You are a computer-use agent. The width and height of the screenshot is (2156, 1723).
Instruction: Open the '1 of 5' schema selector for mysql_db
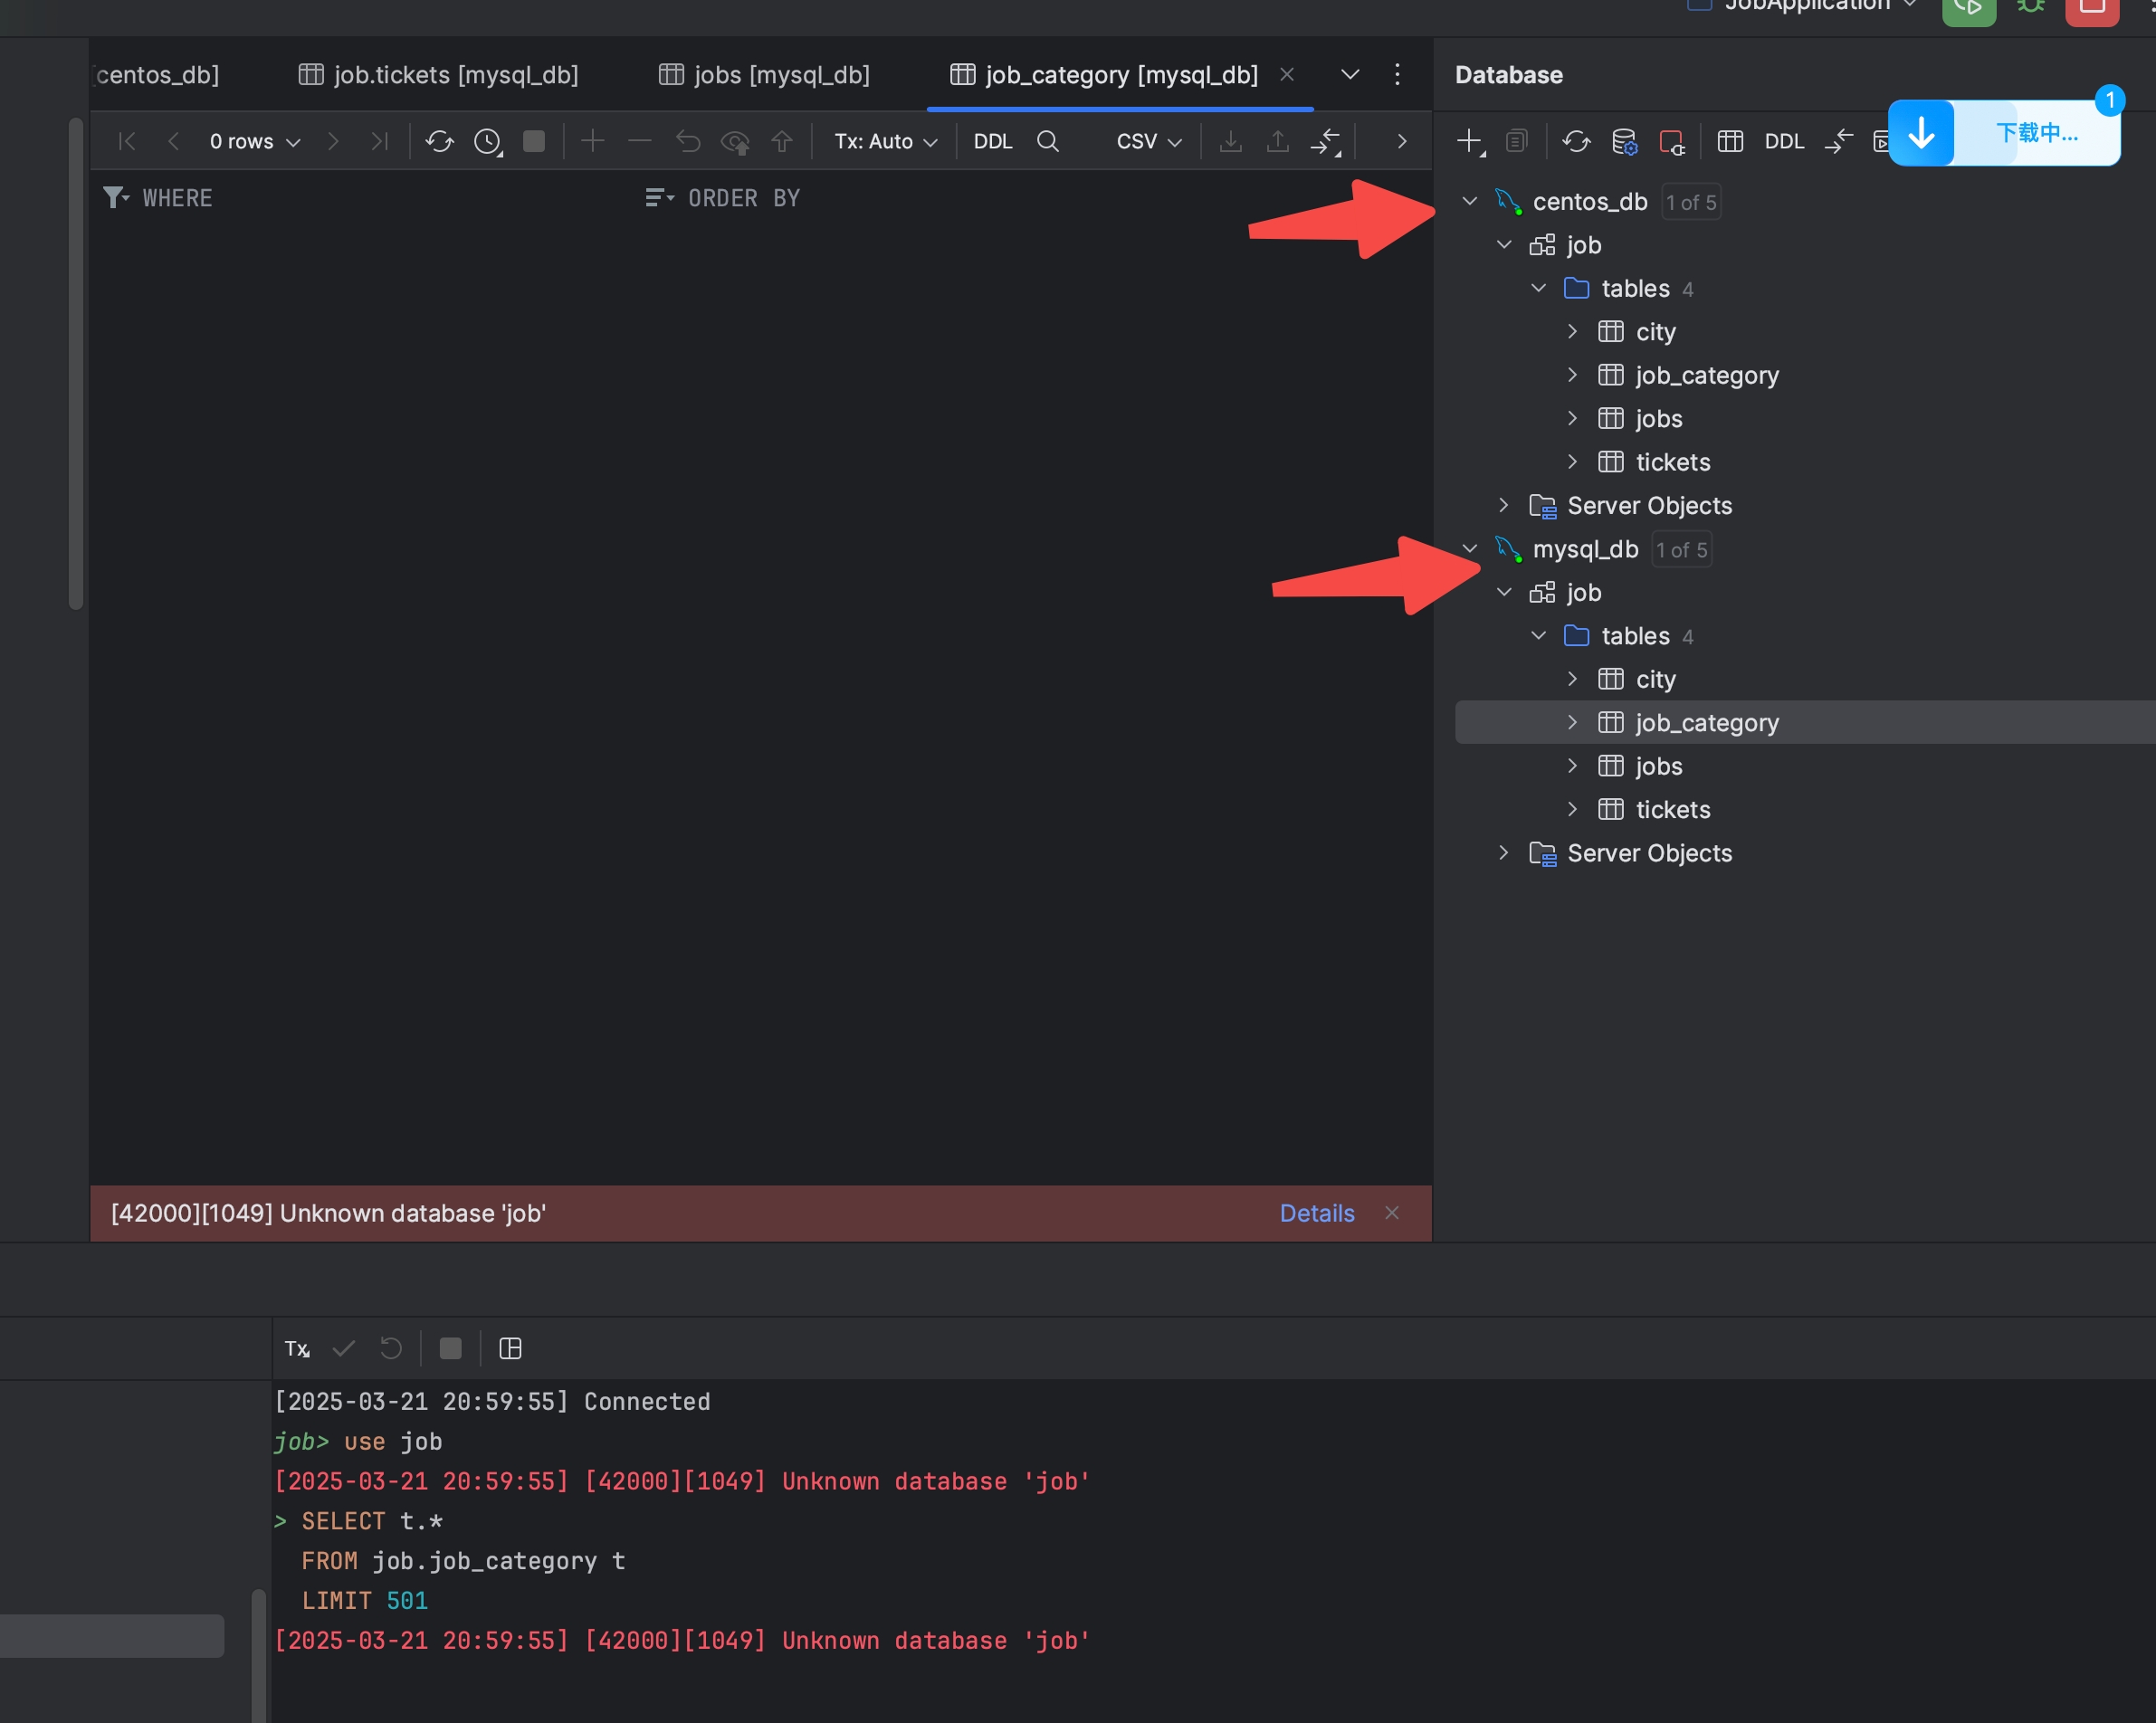point(1682,549)
